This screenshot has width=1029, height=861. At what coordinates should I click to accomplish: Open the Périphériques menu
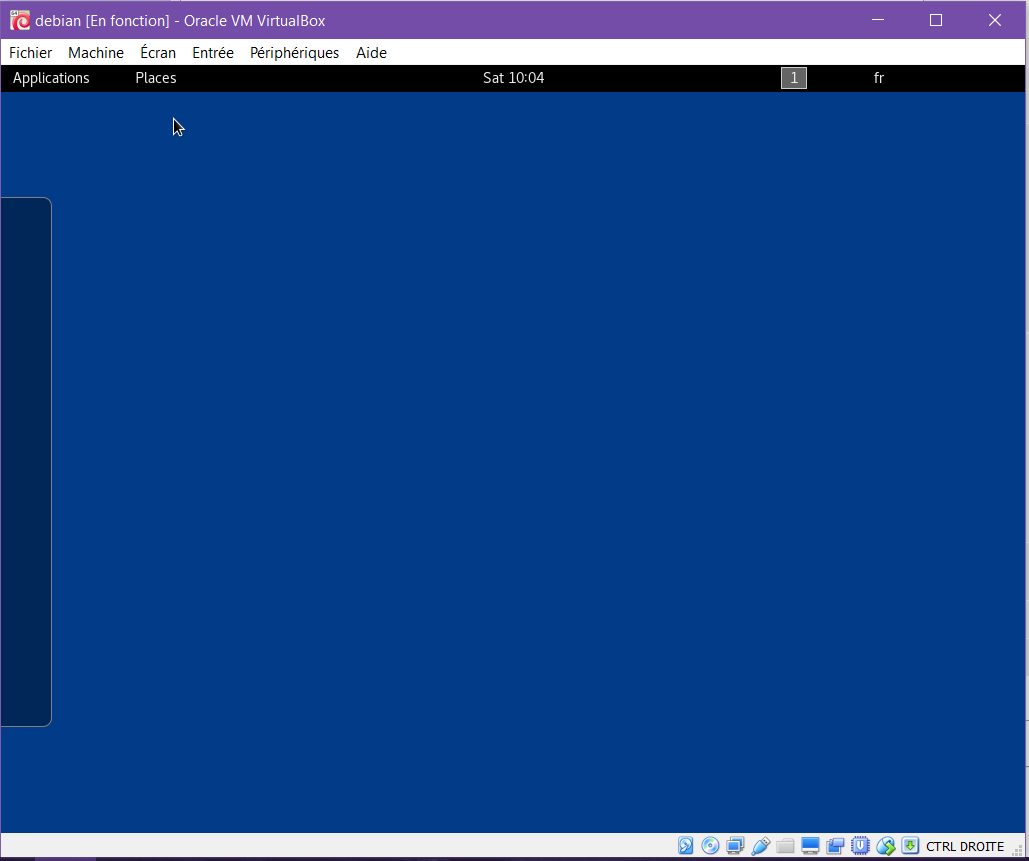click(x=294, y=52)
